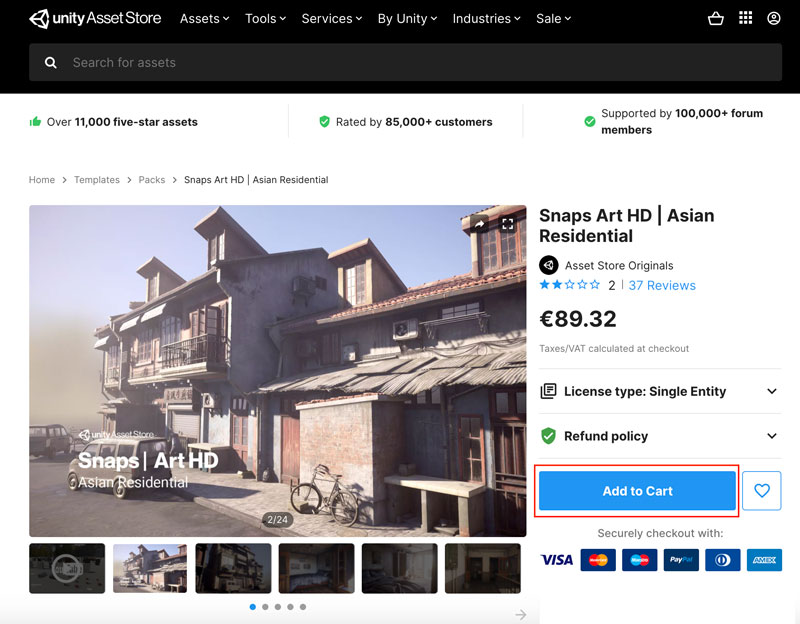The width and height of the screenshot is (800, 624).
Task: Click the €89.32 price text
Action: pyautogui.click(x=578, y=319)
